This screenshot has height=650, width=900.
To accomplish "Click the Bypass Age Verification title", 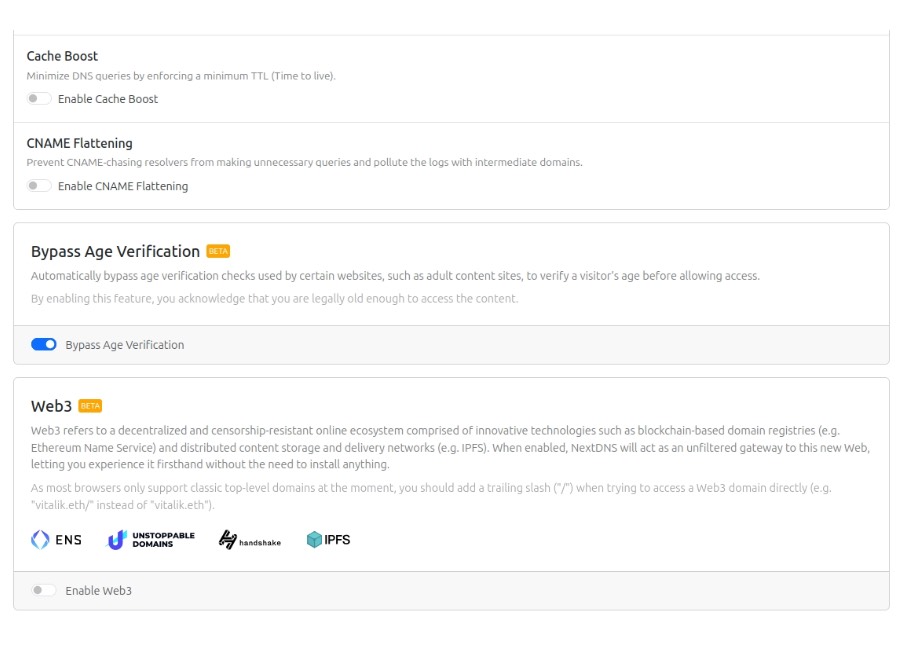I will (x=115, y=252).
